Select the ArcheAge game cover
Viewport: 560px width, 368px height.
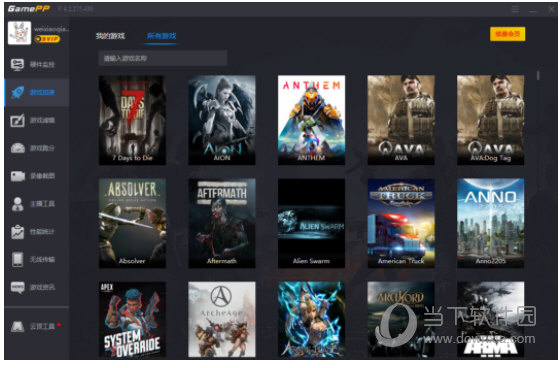click(222, 319)
